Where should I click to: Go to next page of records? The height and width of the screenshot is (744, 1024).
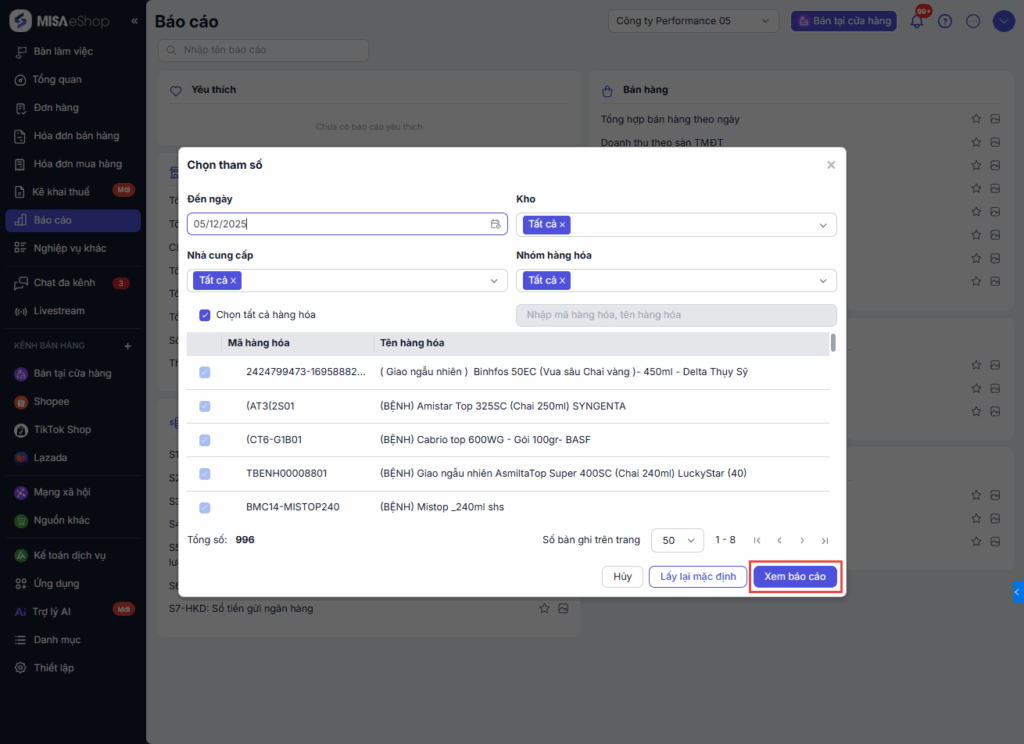[802, 540]
